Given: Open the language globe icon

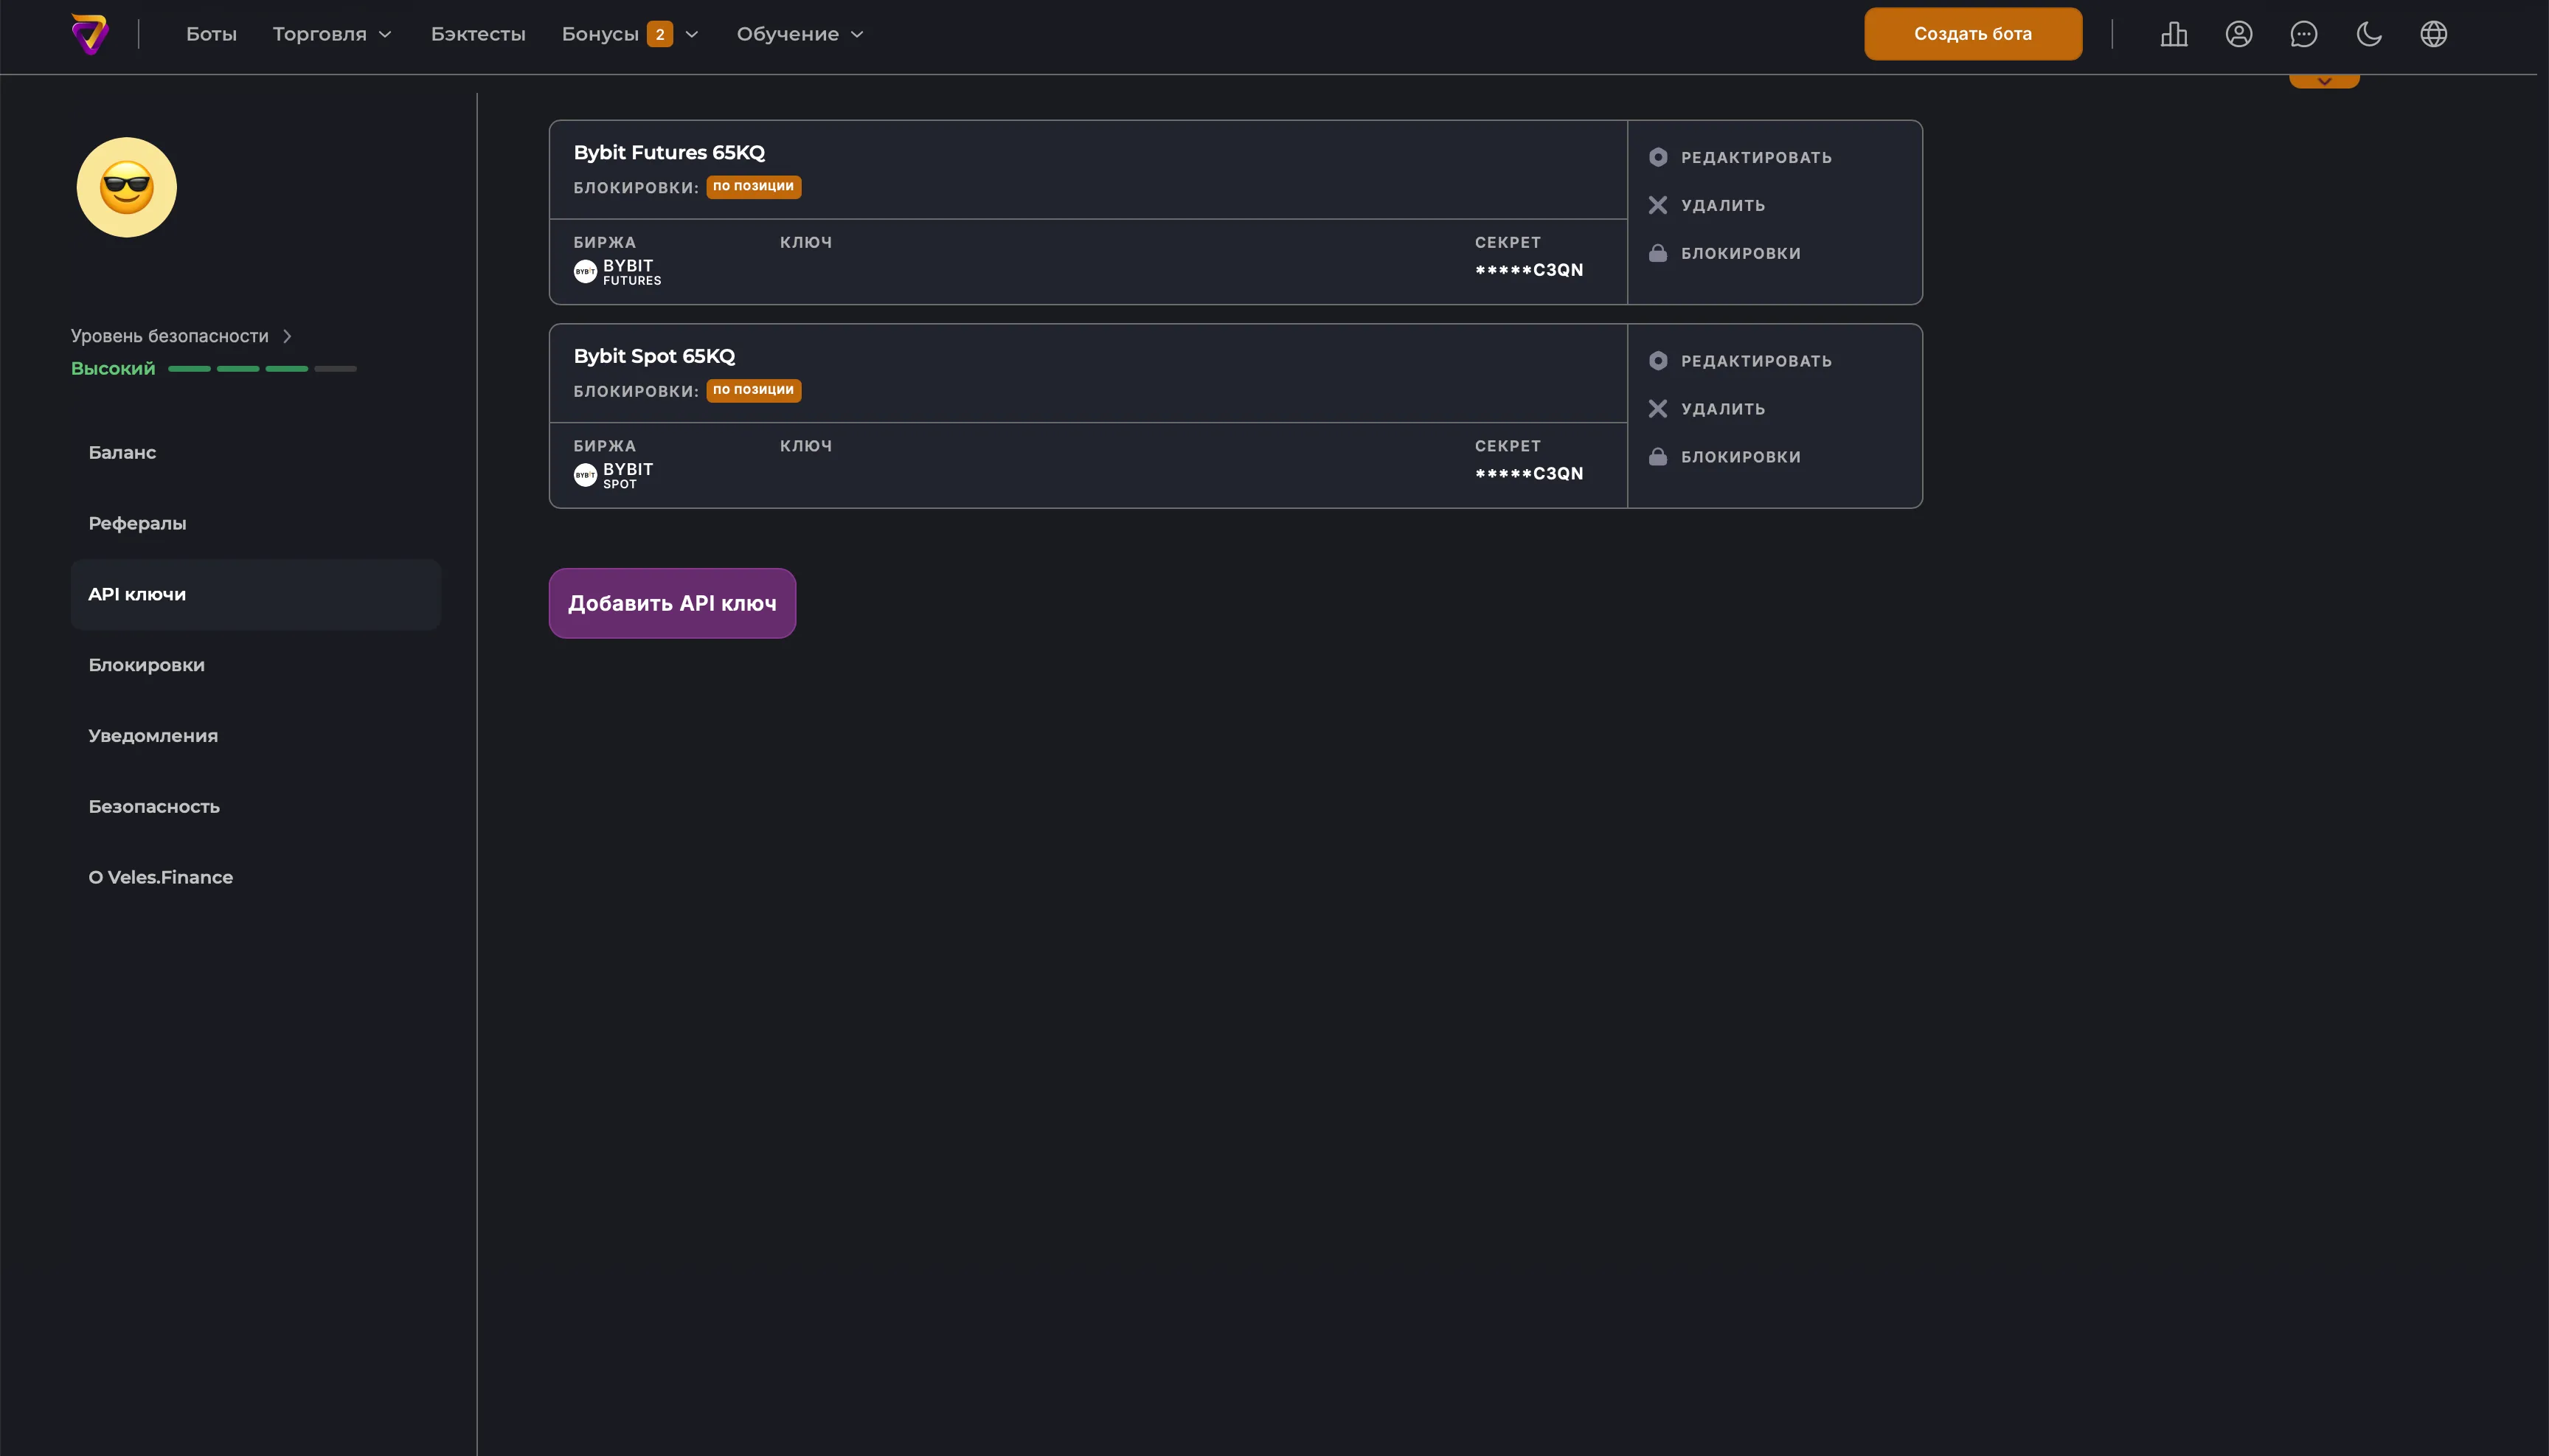Looking at the screenshot, I should 2433,33.
